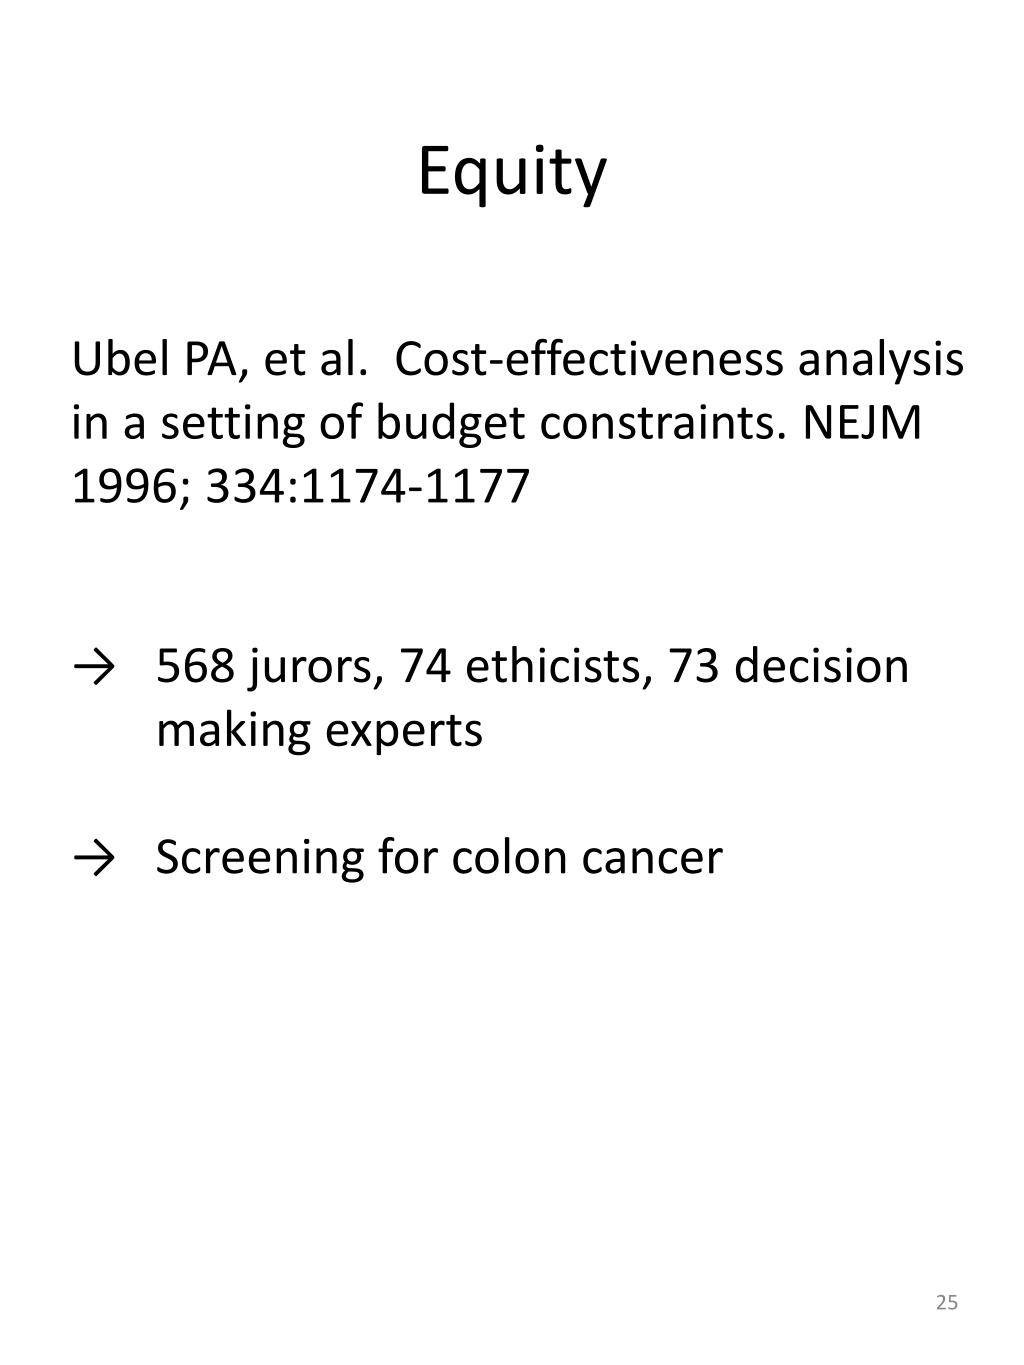
Task: Click the NEJM journal abbreviation
Action: [863, 424]
